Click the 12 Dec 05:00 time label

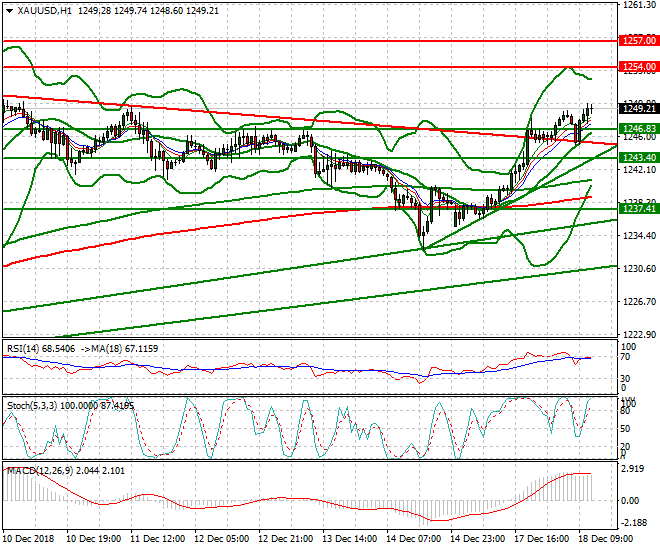(x=221, y=539)
